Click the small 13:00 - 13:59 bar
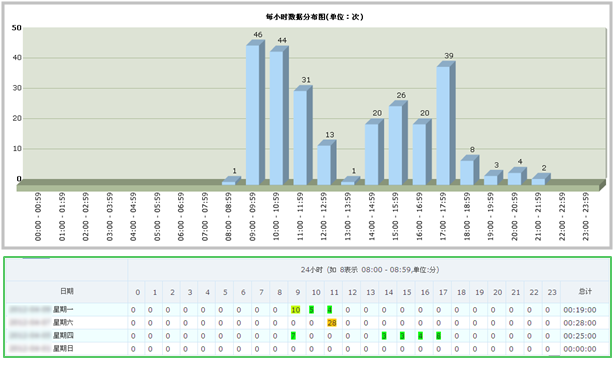The image size is (615, 365). pos(351,181)
